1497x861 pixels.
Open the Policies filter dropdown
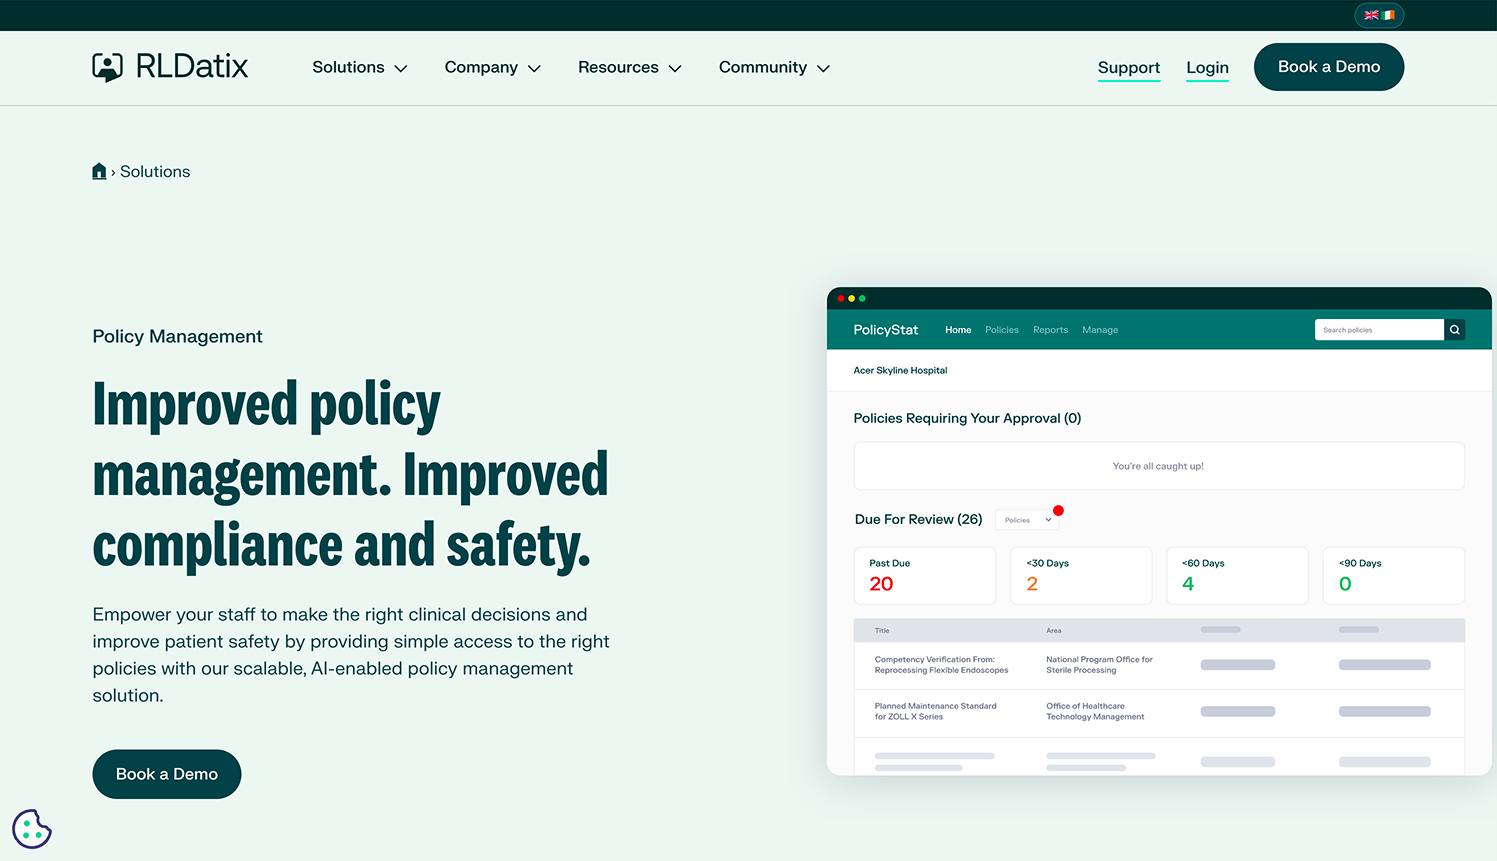coord(1027,520)
